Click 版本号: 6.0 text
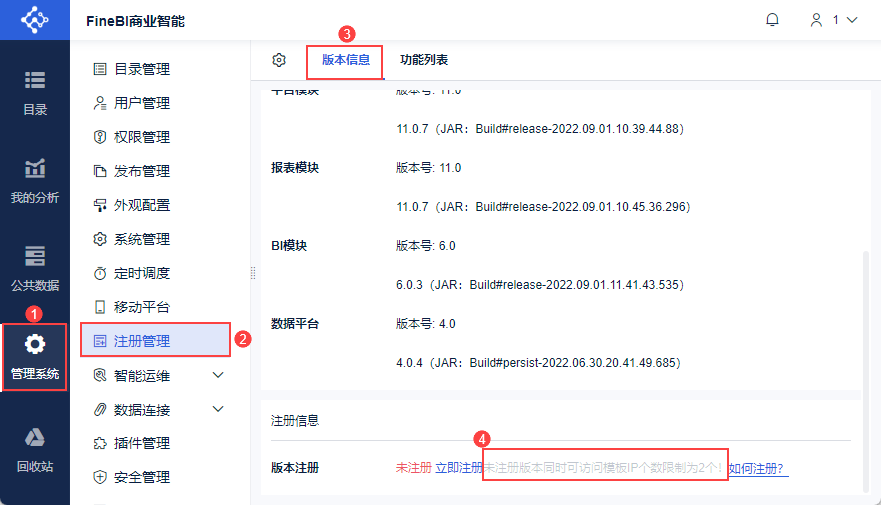This screenshot has height=505, width=881. click(425, 245)
